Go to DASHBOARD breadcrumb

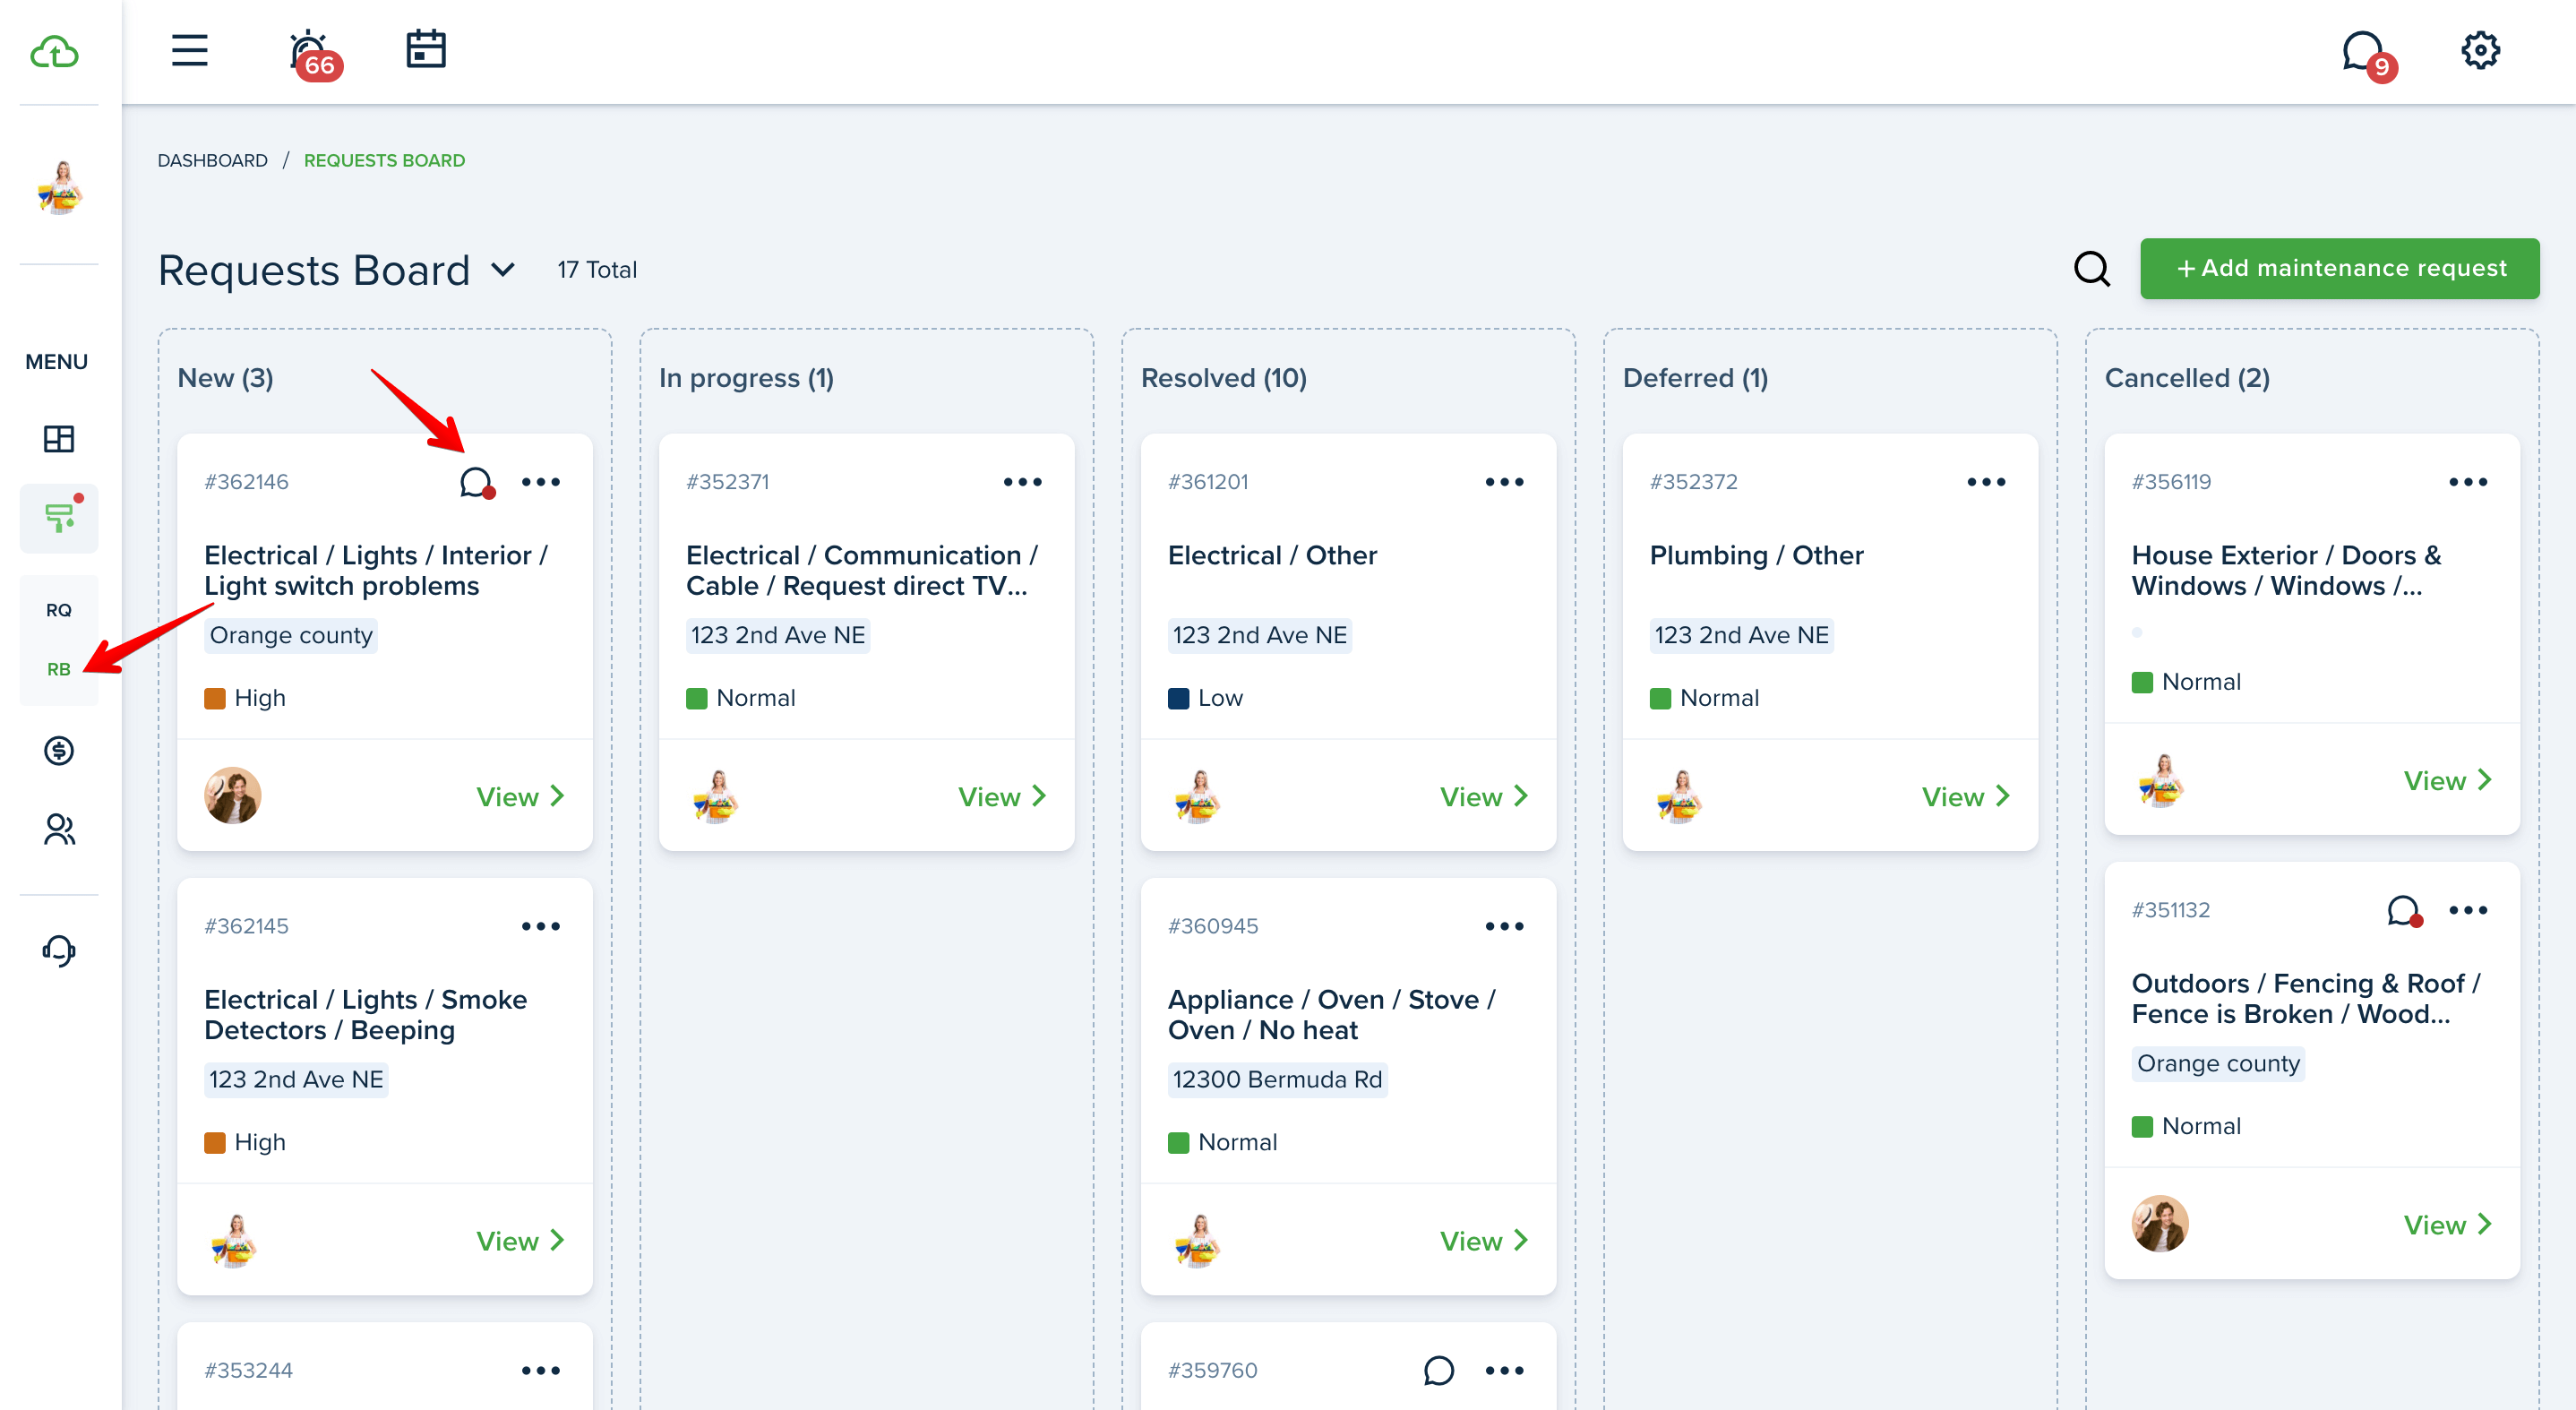(x=212, y=160)
